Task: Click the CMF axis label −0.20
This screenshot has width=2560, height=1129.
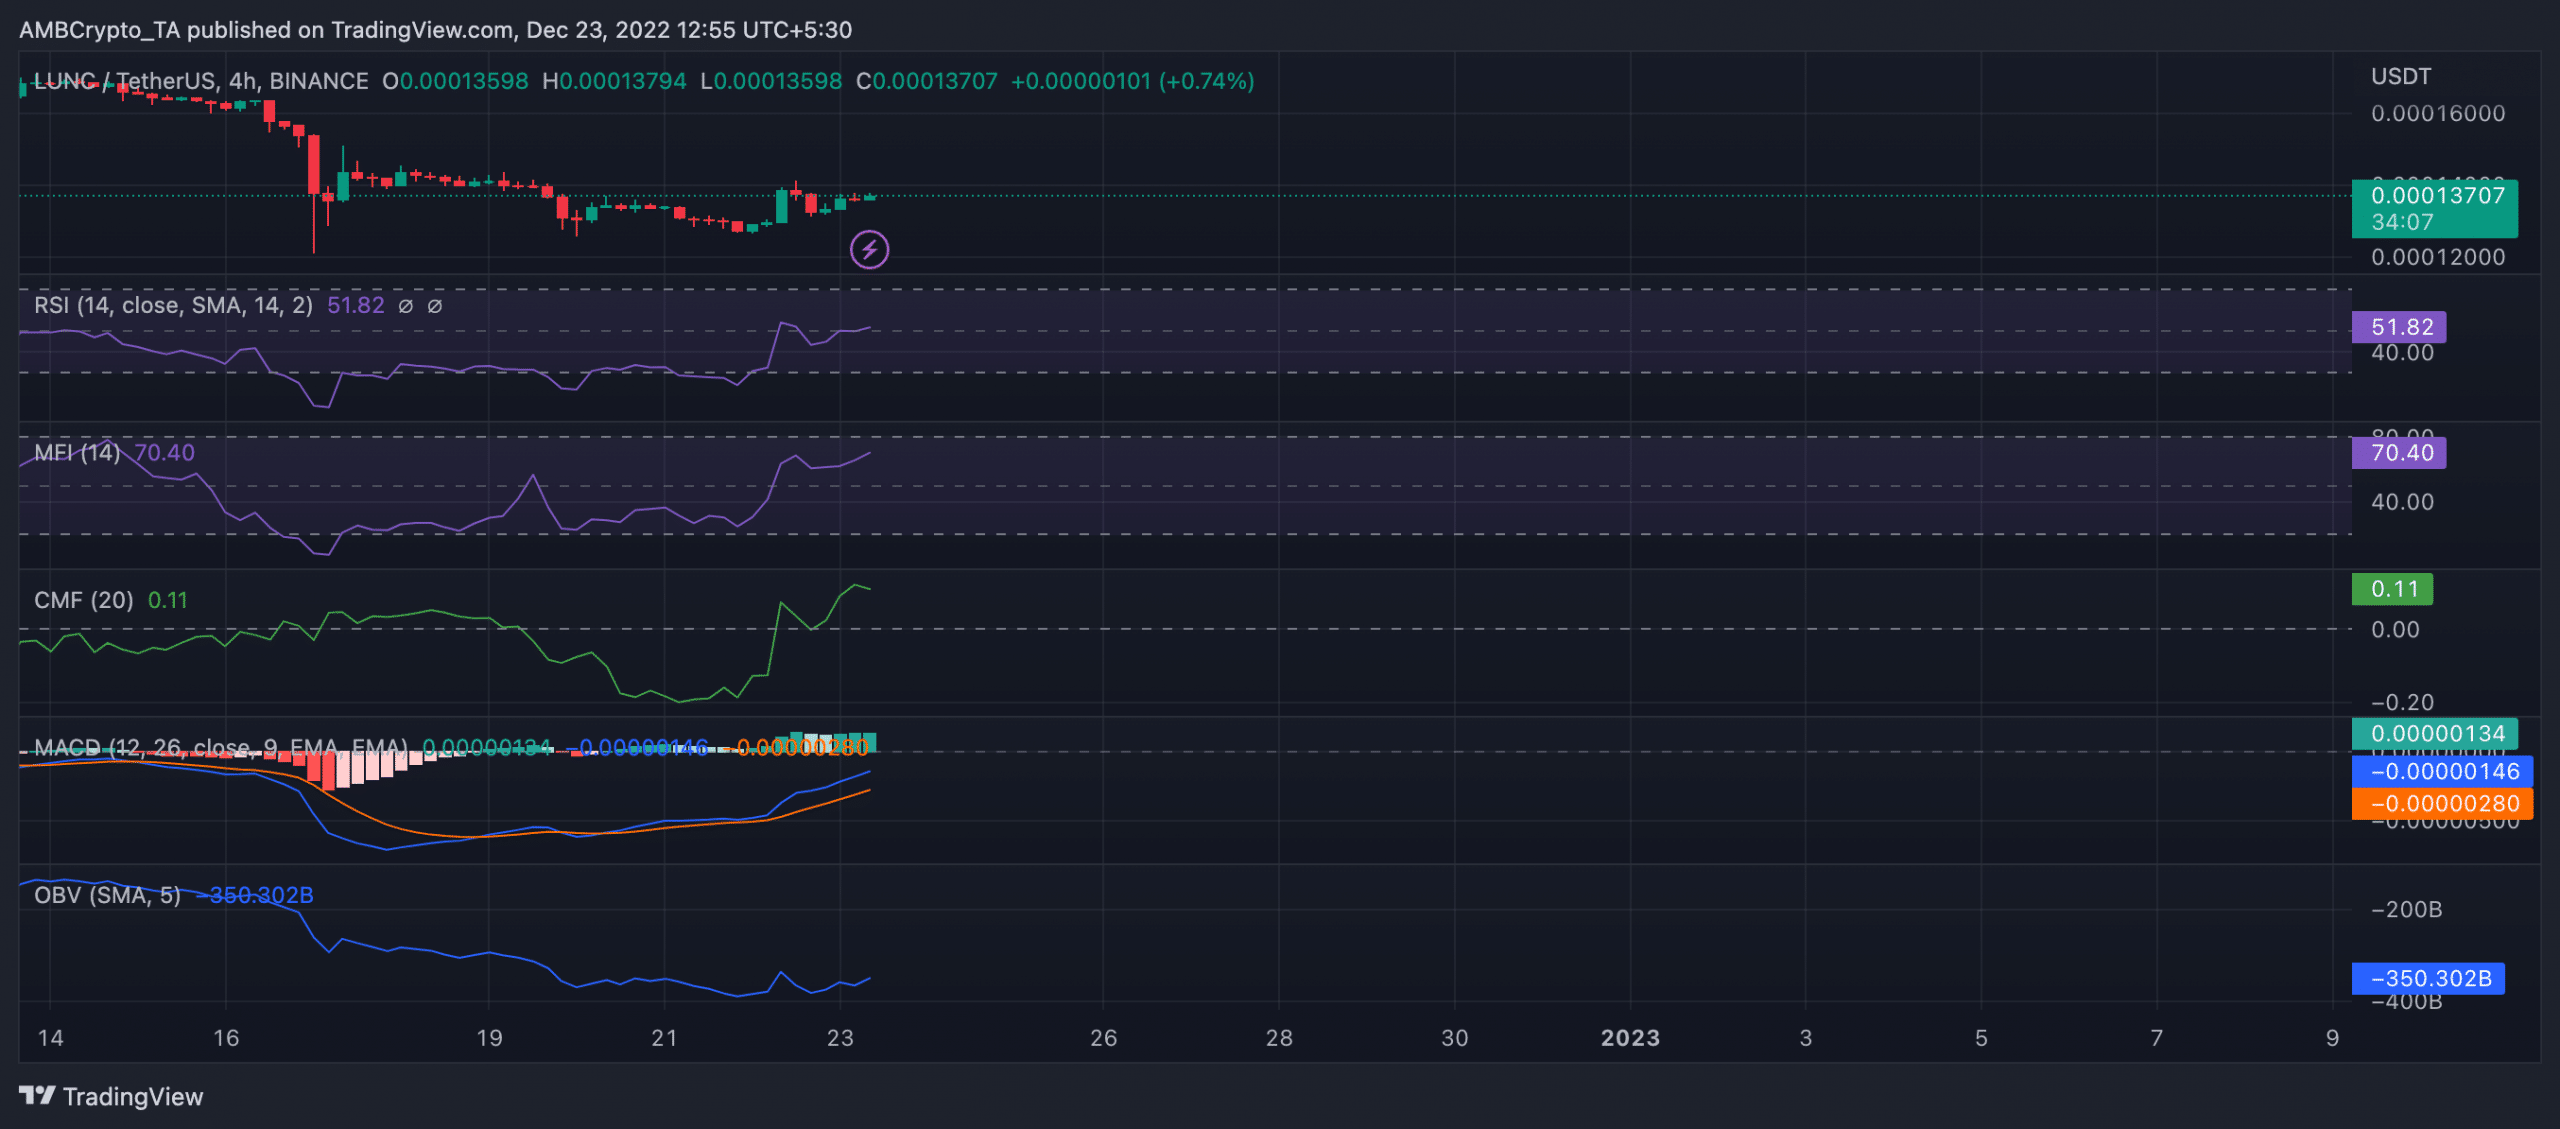Action: pos(2402,703)
